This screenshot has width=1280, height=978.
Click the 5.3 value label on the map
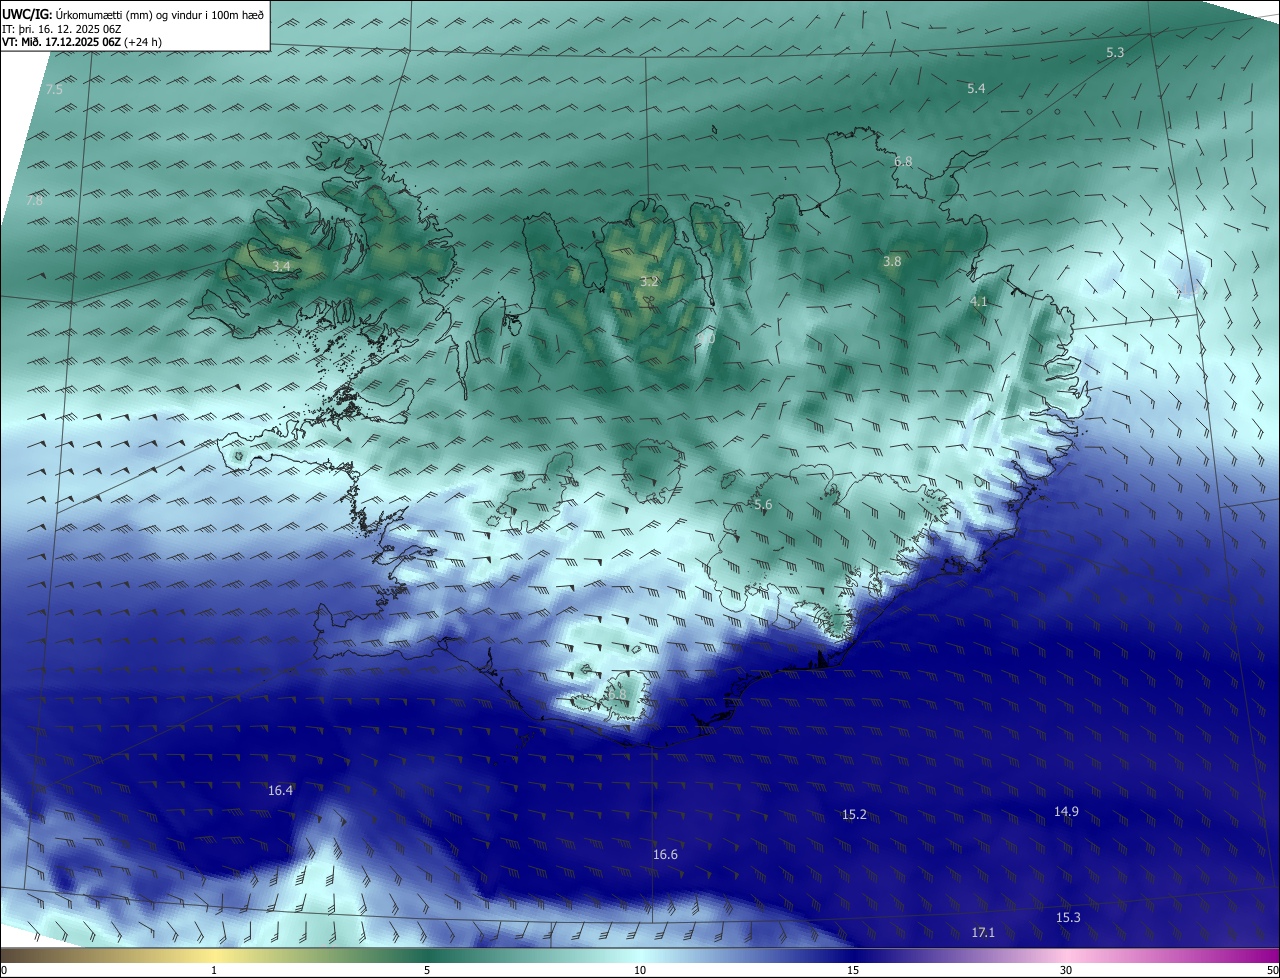[1115, 52]
